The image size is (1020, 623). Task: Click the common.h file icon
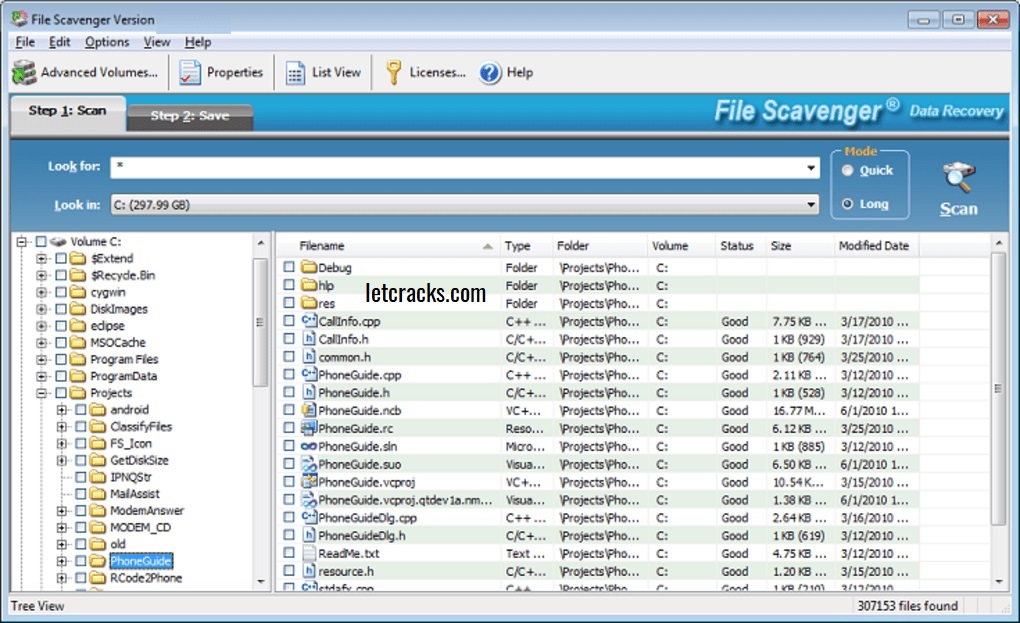tap(308, 356)
